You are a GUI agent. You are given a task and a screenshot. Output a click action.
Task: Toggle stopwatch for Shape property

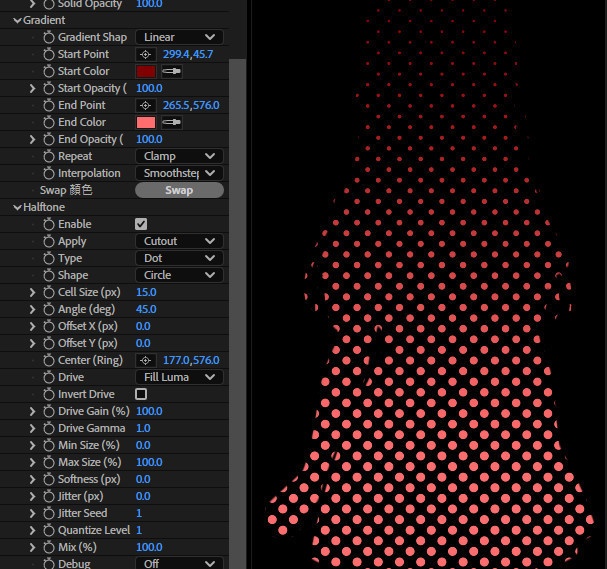pyautogui.click(x=49, y=276)
